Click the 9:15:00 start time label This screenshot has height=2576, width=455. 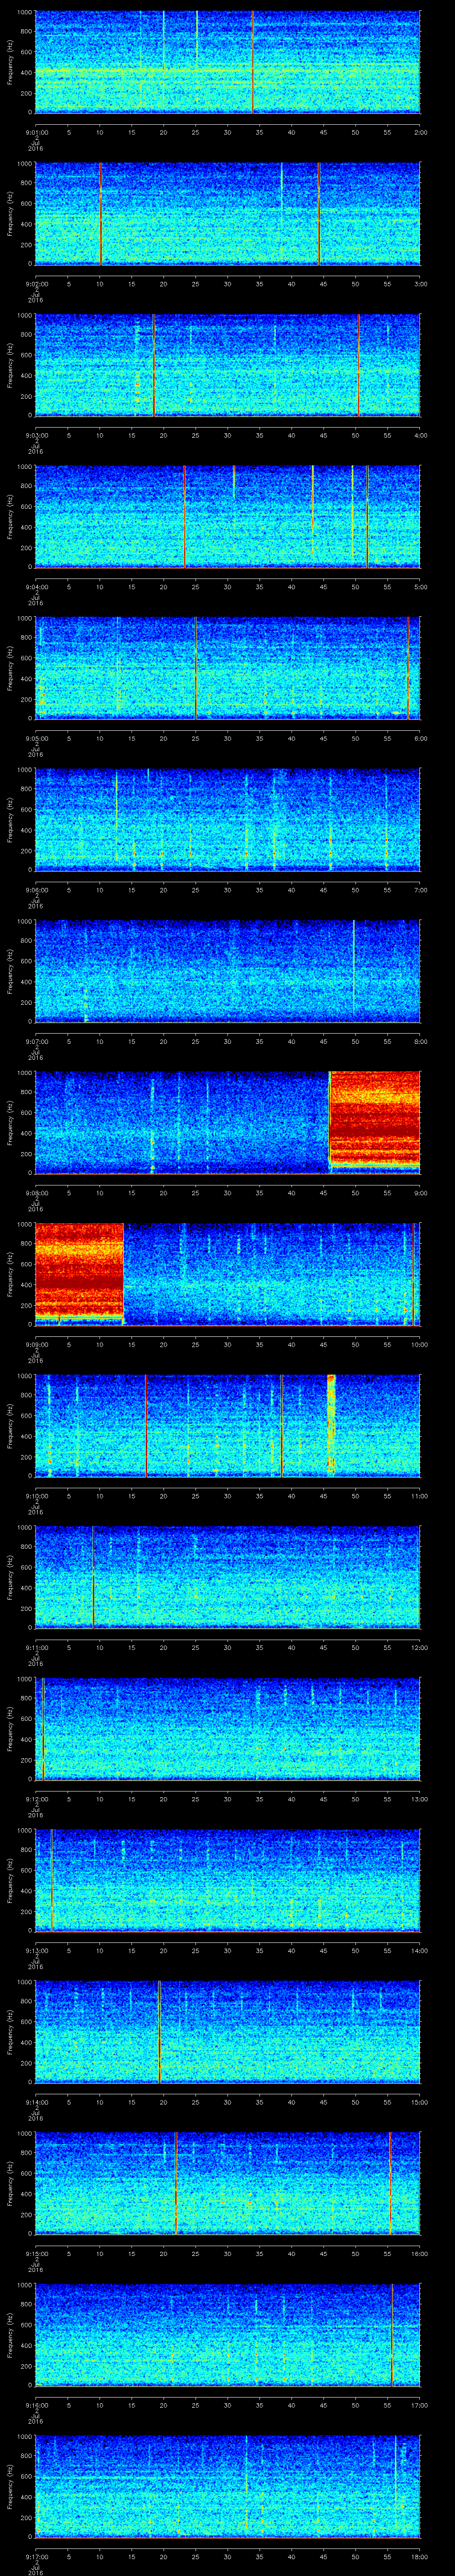36,2254
